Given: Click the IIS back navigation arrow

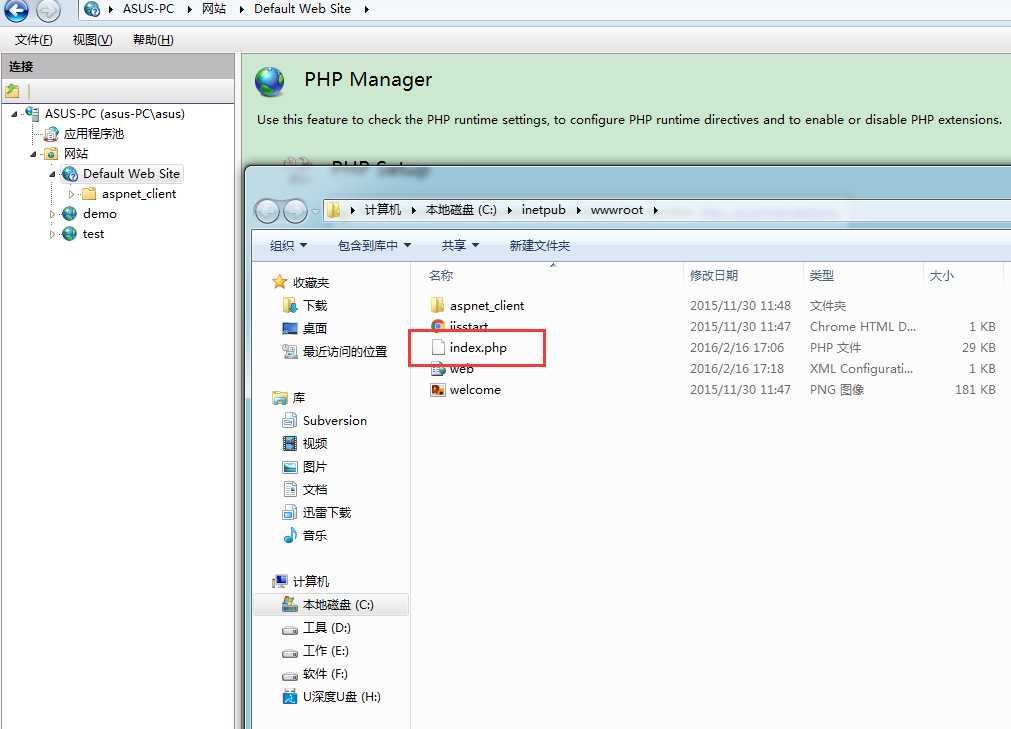Looking at the screenshot, I should (x=16, y=9).
